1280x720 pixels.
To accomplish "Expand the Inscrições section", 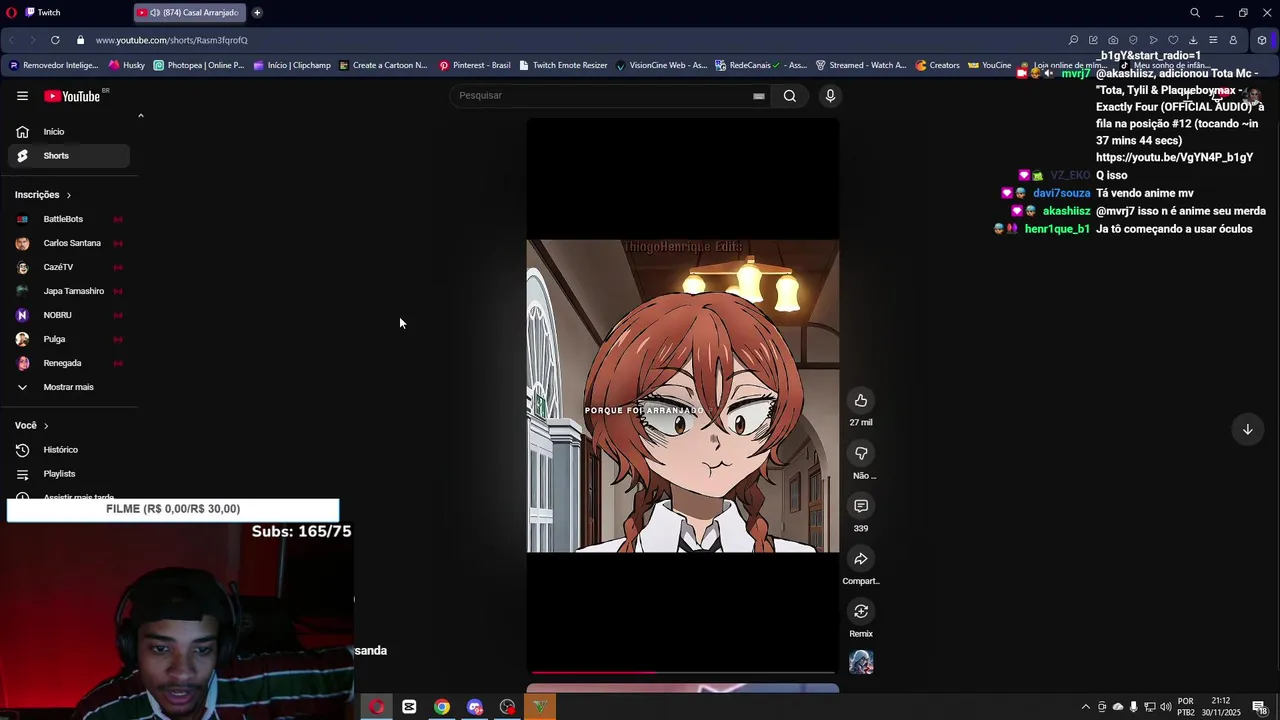I will [43, 195].
